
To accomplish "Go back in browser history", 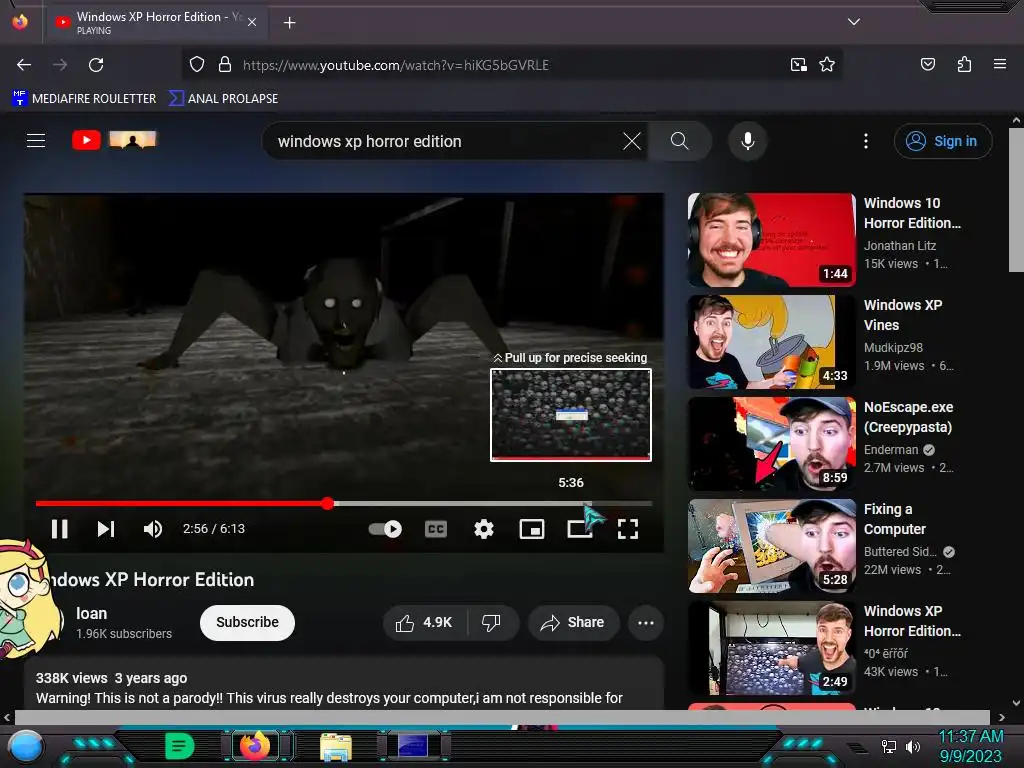I will (x=24, y=65).
